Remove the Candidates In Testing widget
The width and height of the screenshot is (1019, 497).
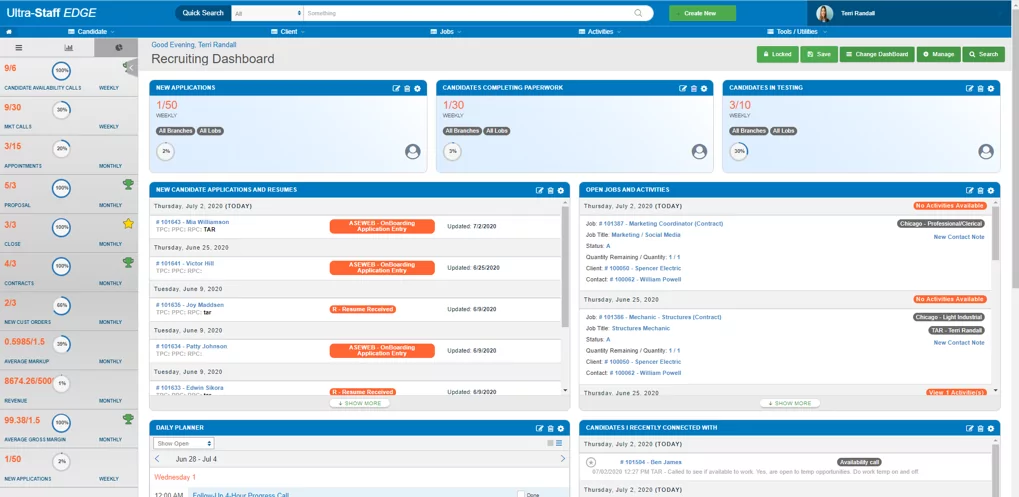coord(981,88)
